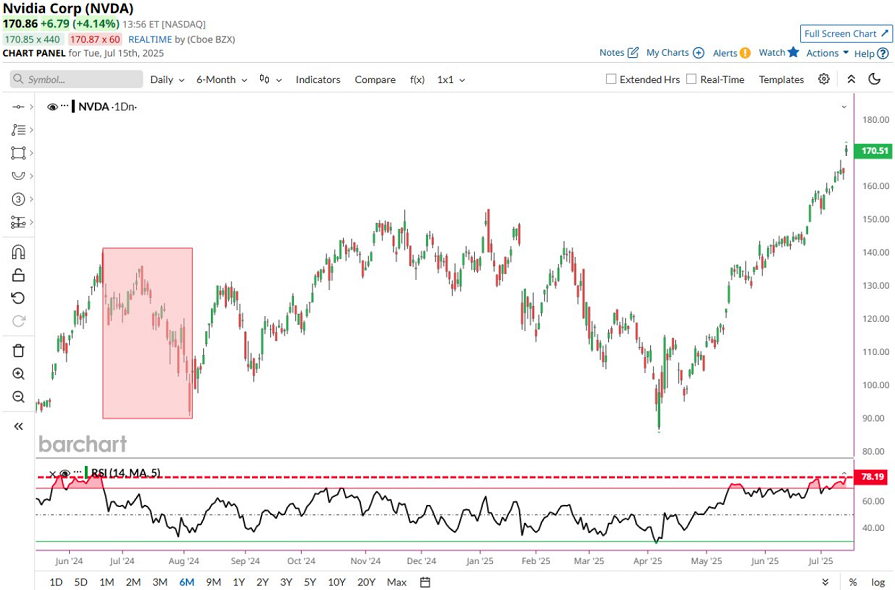Select the trend line drawing tool

tap(18, 107)
